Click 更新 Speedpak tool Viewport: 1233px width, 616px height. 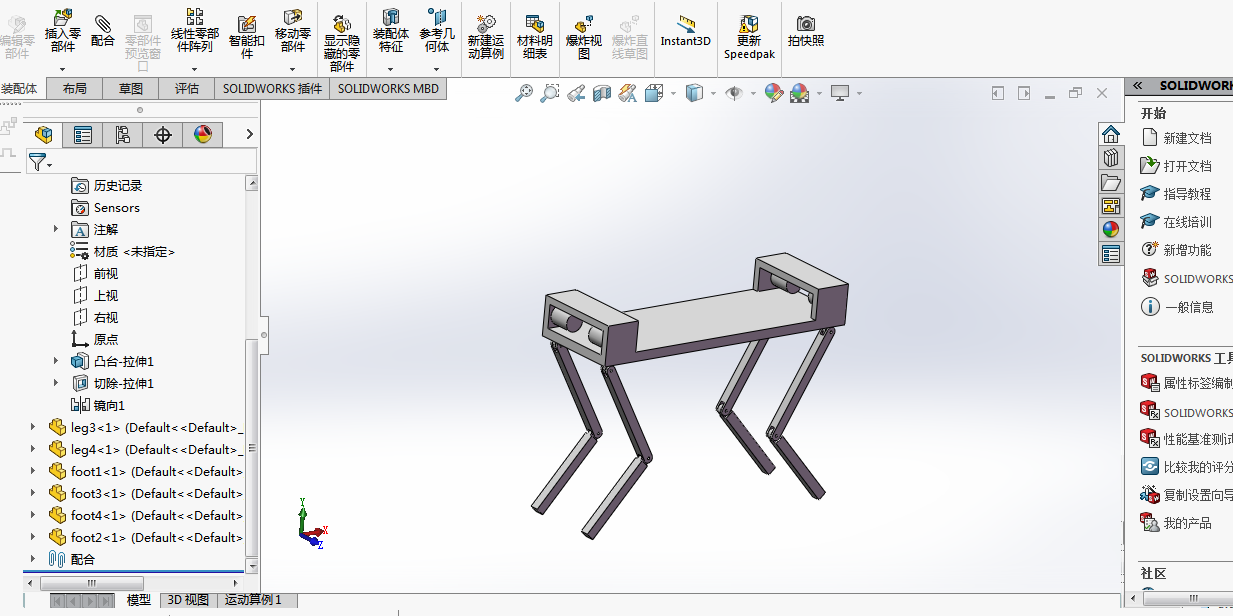[749, 35]
